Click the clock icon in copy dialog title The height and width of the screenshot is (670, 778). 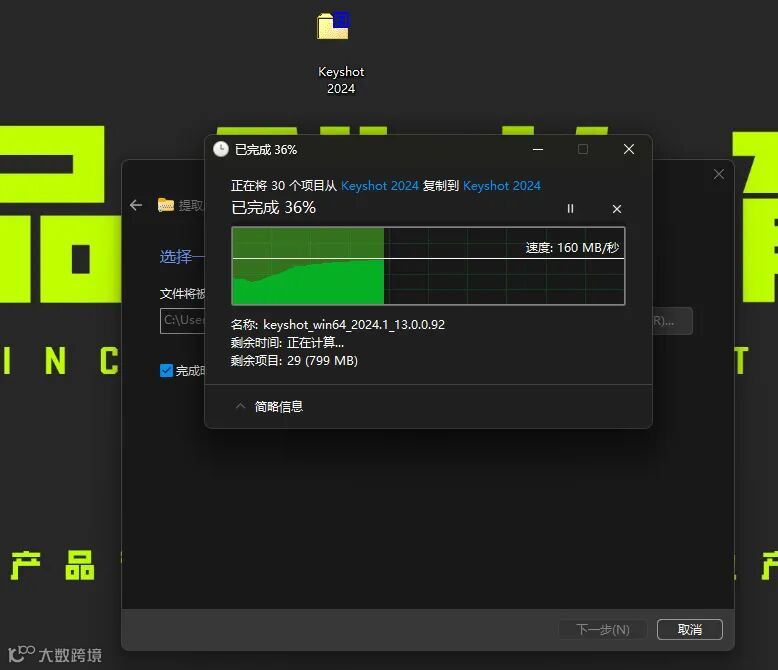[221, 149]
